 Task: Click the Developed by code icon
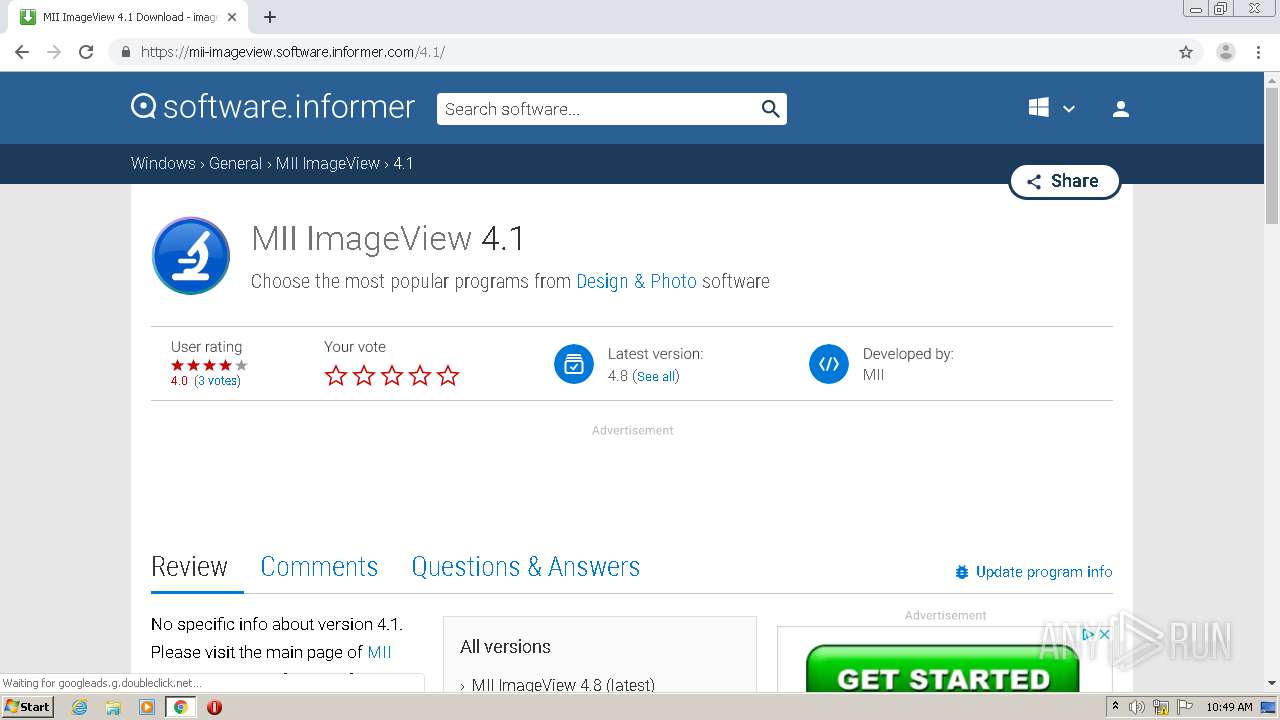click(x=829, y=364)
